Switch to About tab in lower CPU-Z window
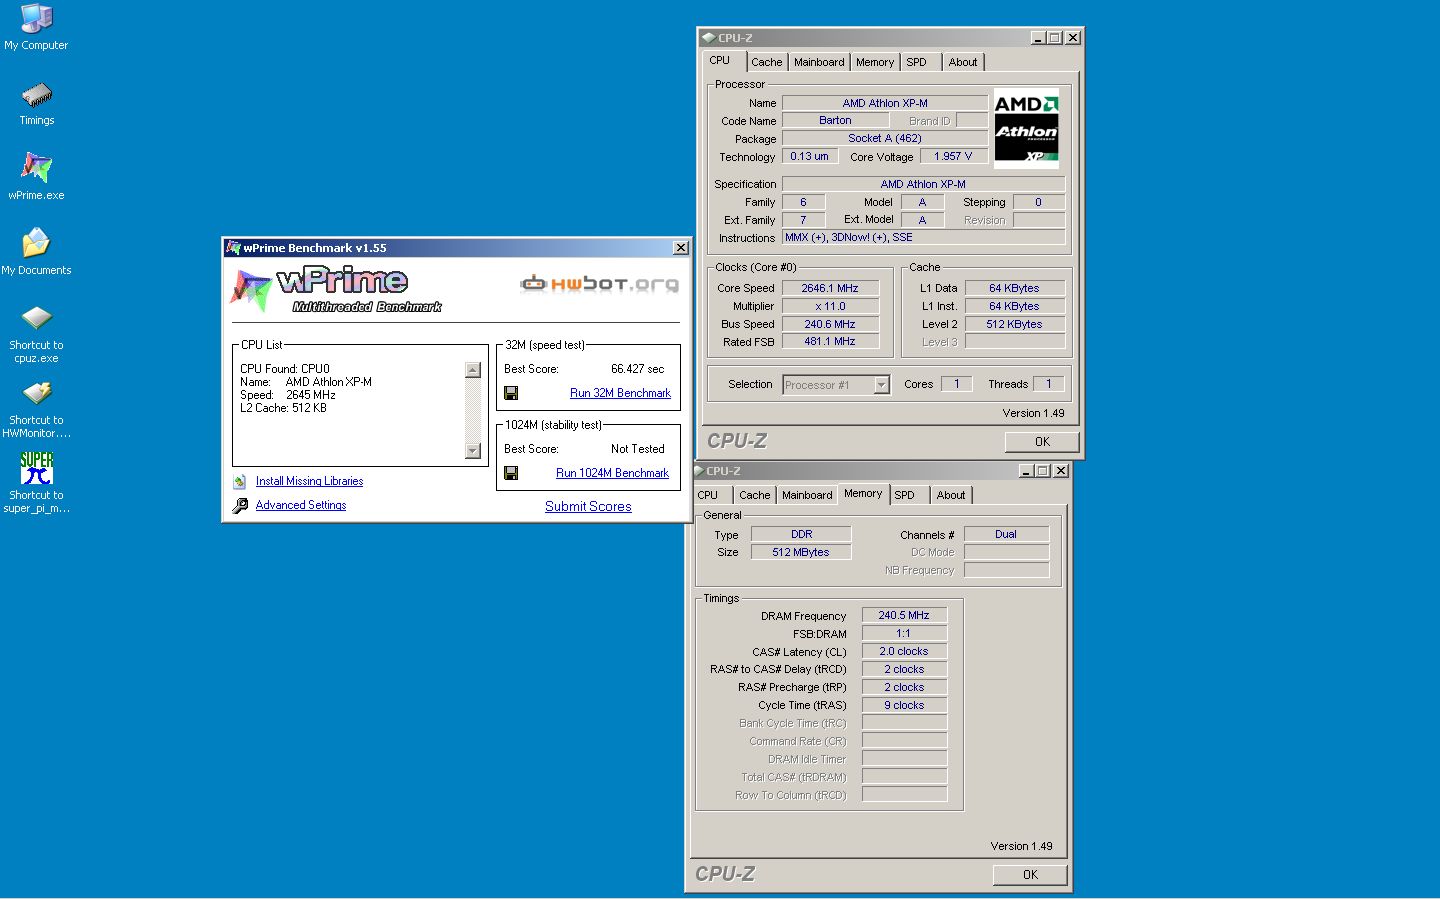1440x900 pixels. pyautogui.click(x=951, y=495)
